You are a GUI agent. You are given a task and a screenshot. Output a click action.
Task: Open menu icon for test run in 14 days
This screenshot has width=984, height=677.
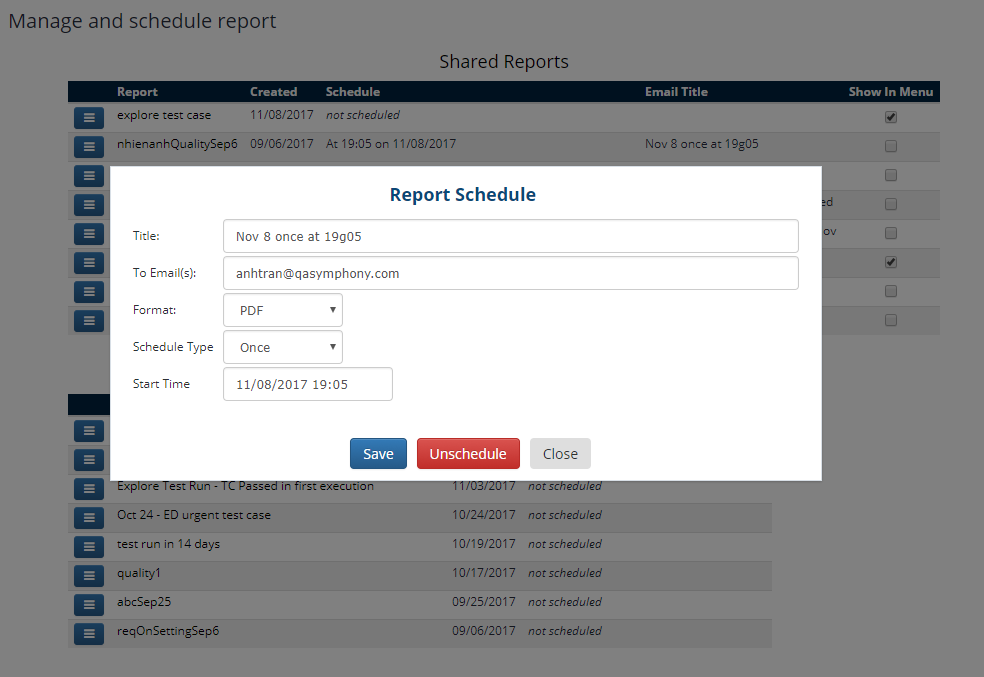coord(89,546)
